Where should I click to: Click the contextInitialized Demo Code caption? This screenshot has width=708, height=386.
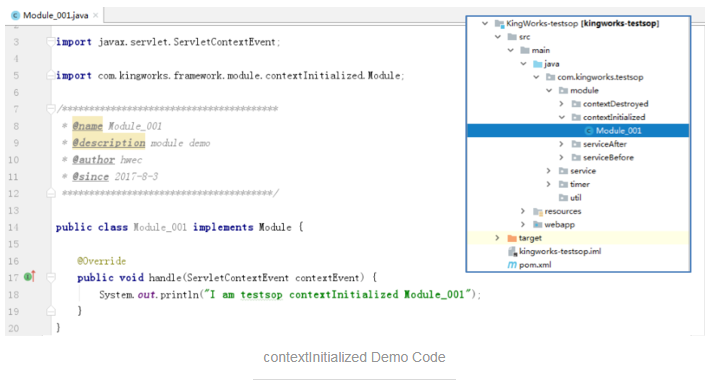pos(354,357)
